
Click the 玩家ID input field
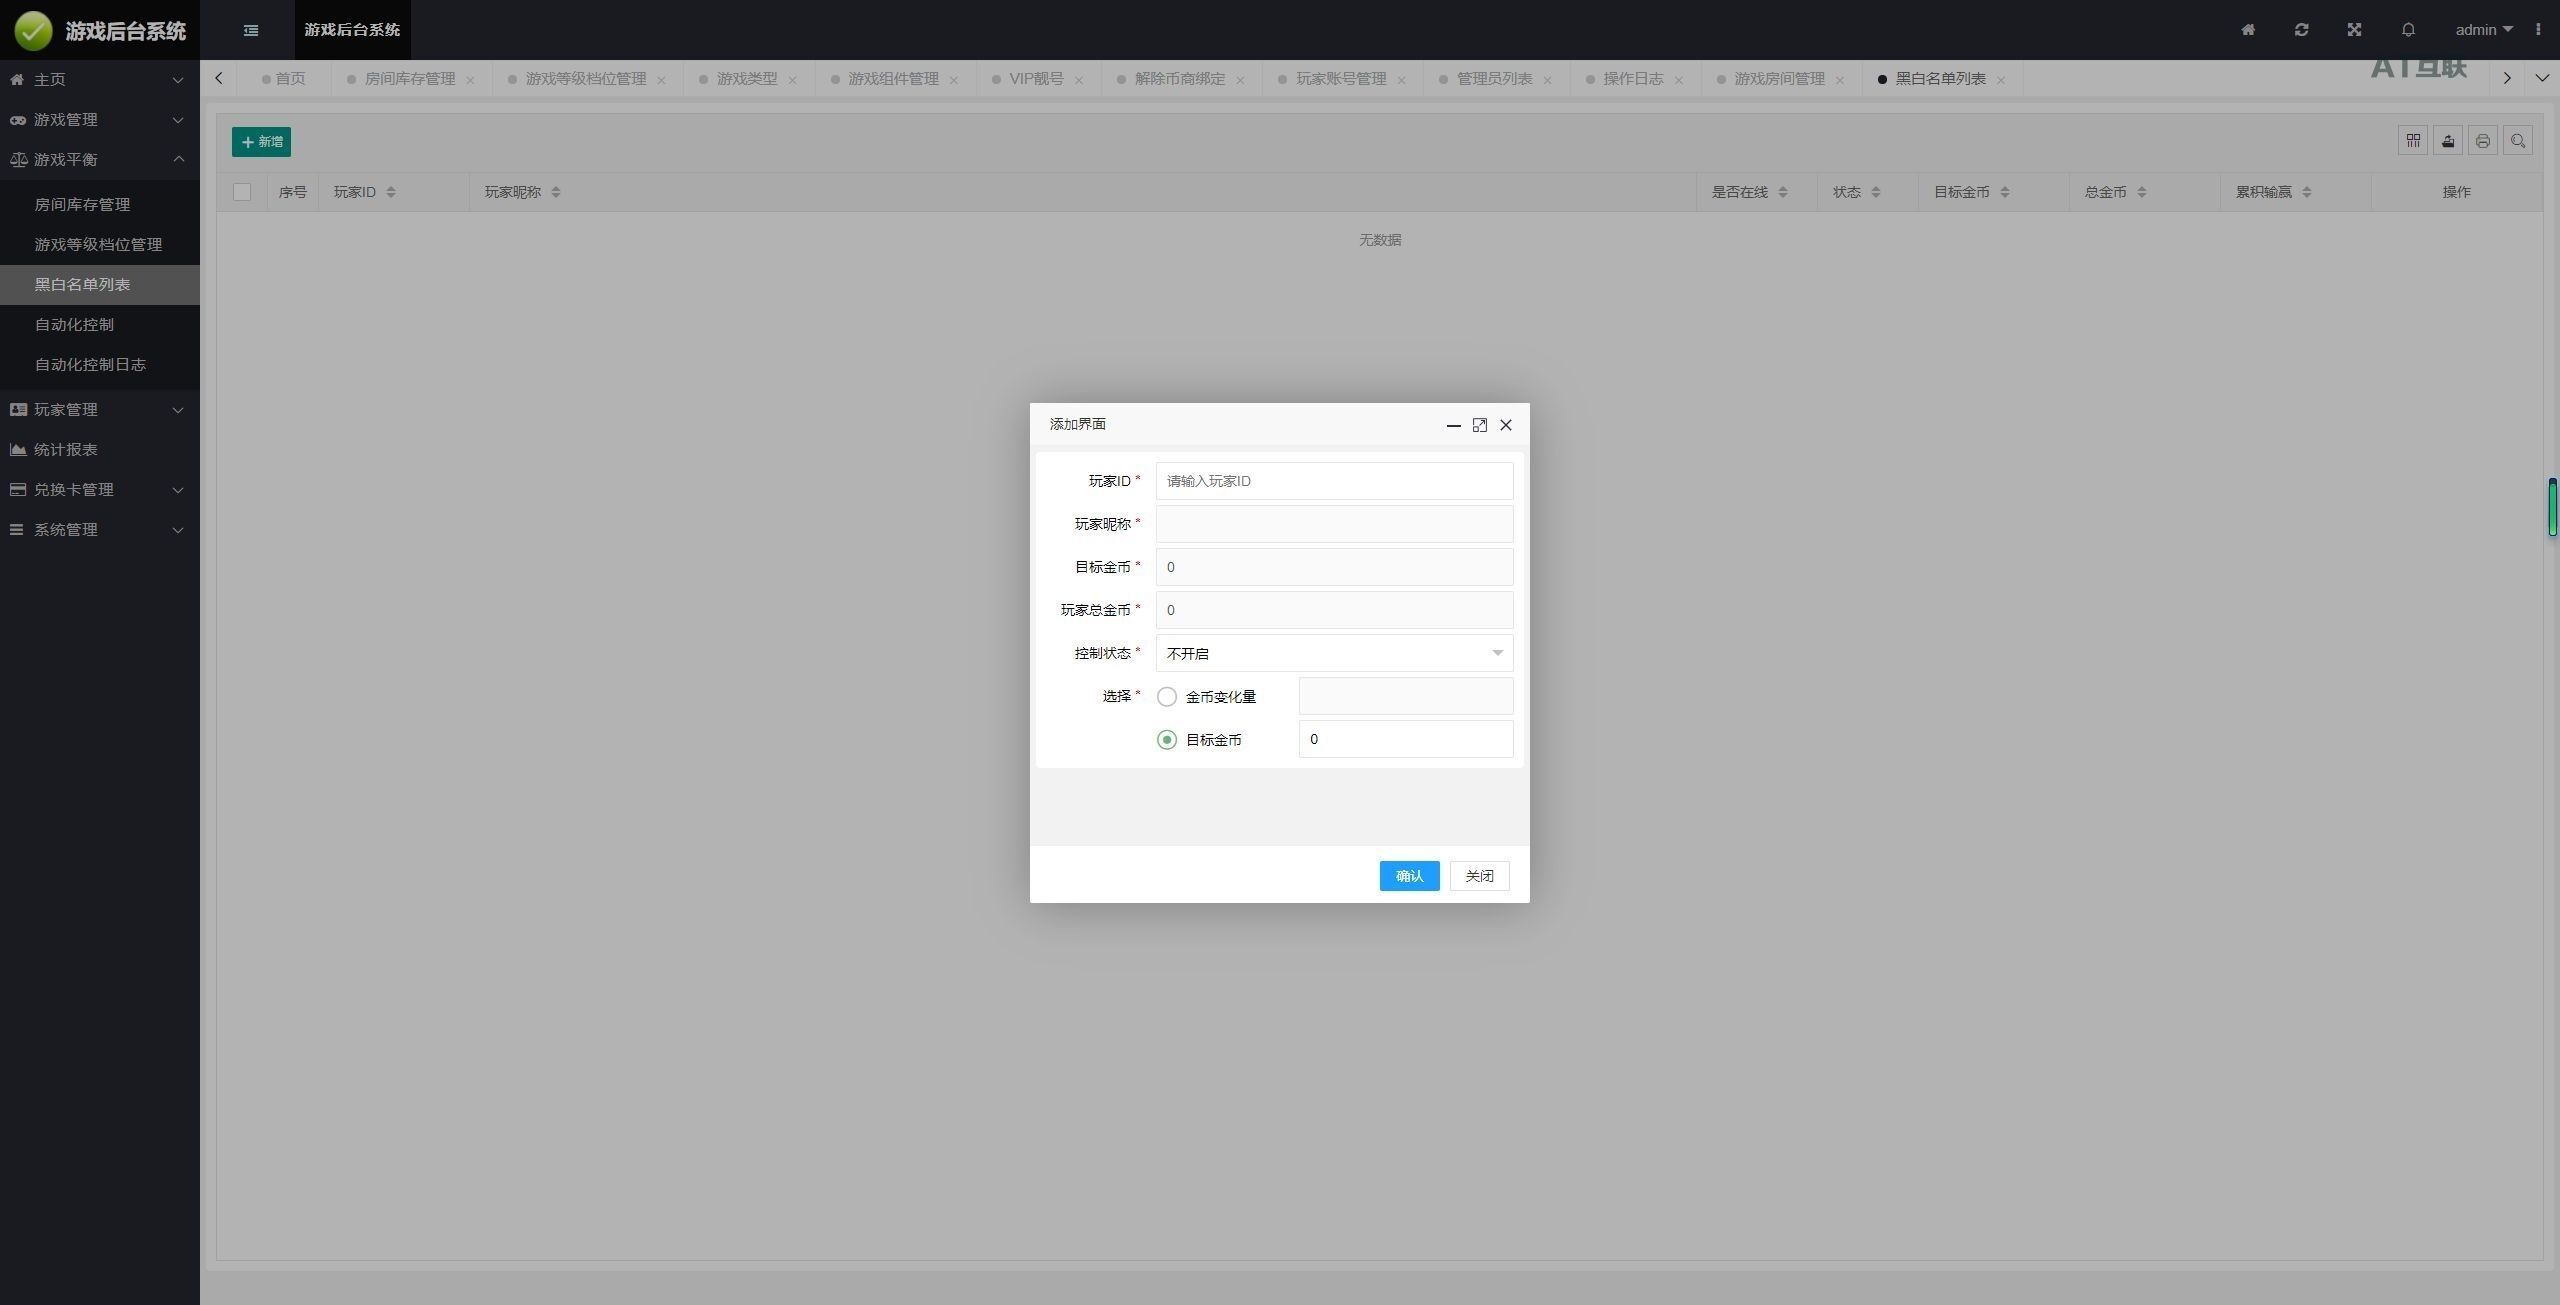click(x=1334, y=481)
